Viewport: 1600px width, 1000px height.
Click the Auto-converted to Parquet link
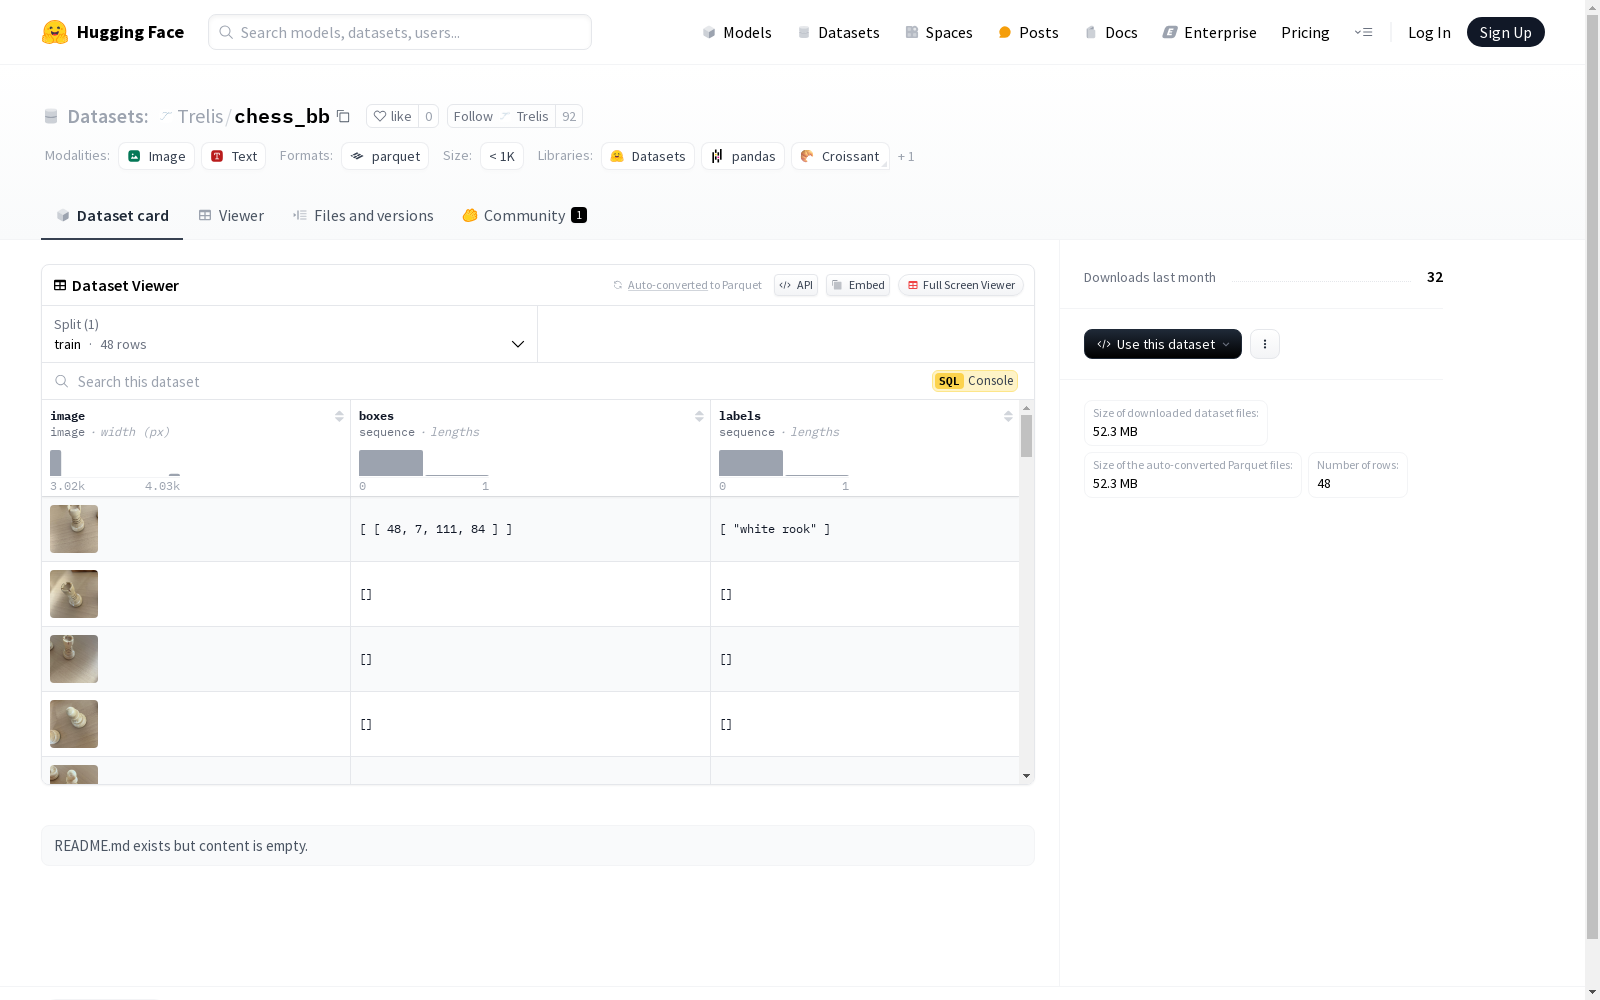(667, 285)
